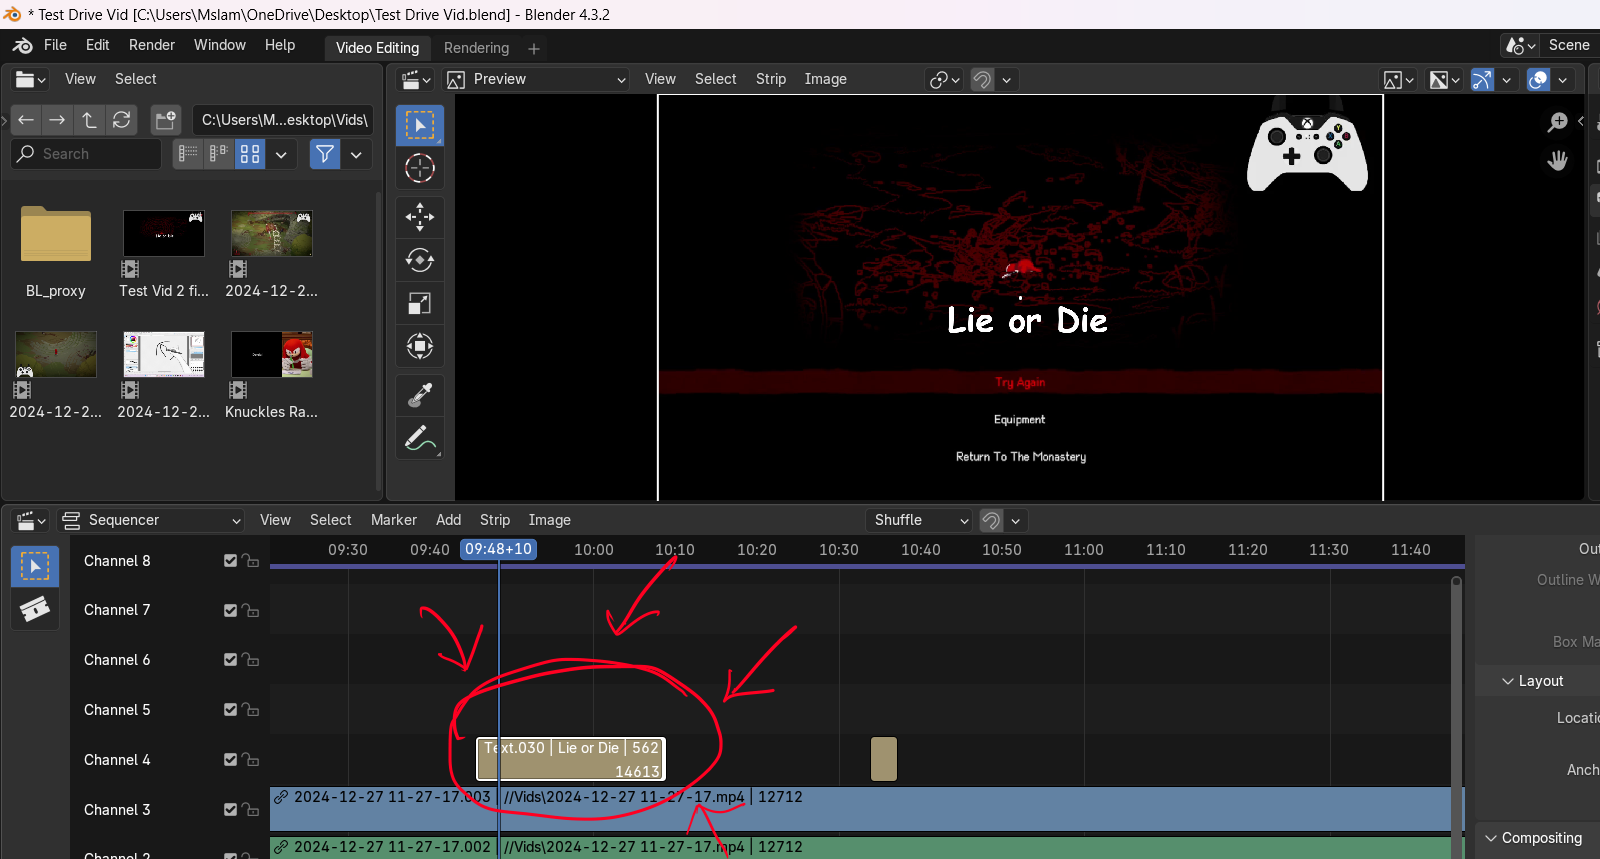Image resolution: width=1600 pixels, height=859 pixels.
Task: Pick the Move tool in Preview
Action: coord(420,216)
